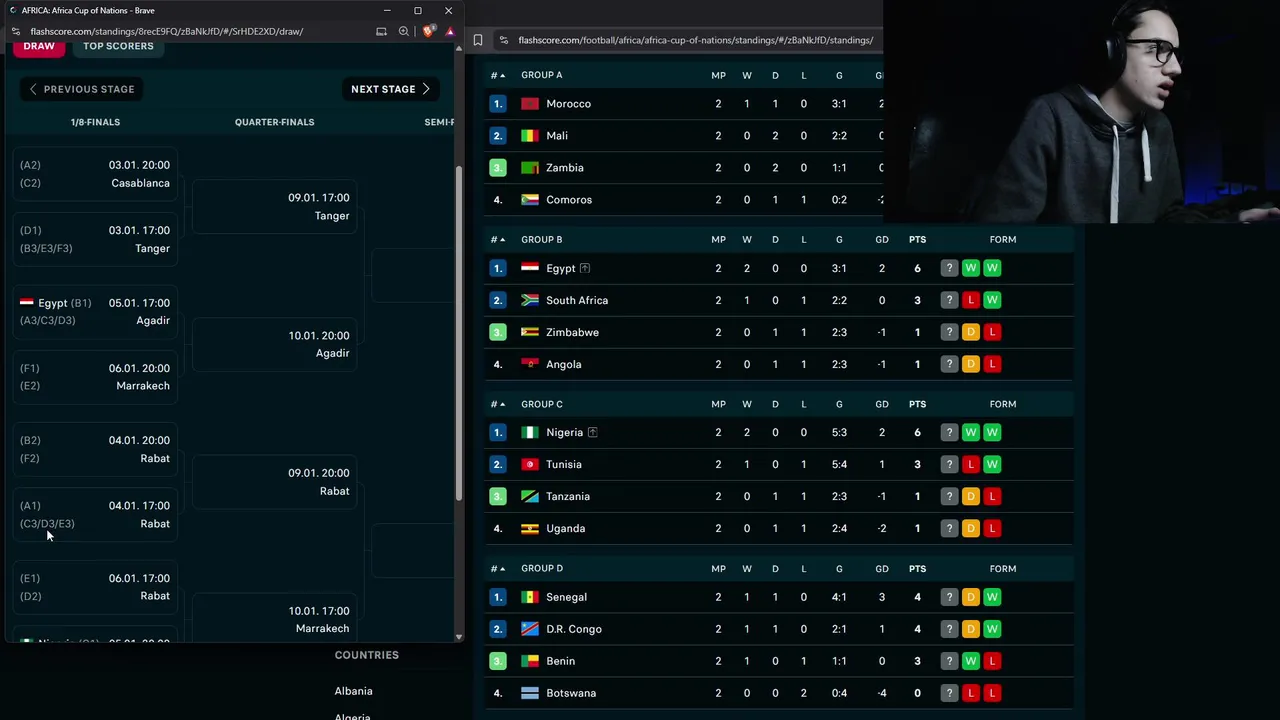
Task: Open the Nigeria team link
Action: pos(564,432)
